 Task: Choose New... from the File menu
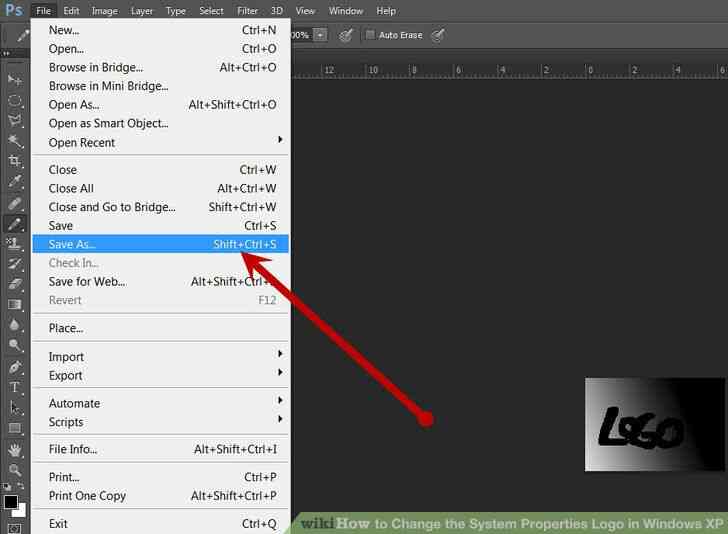click(x=161, y=30)
